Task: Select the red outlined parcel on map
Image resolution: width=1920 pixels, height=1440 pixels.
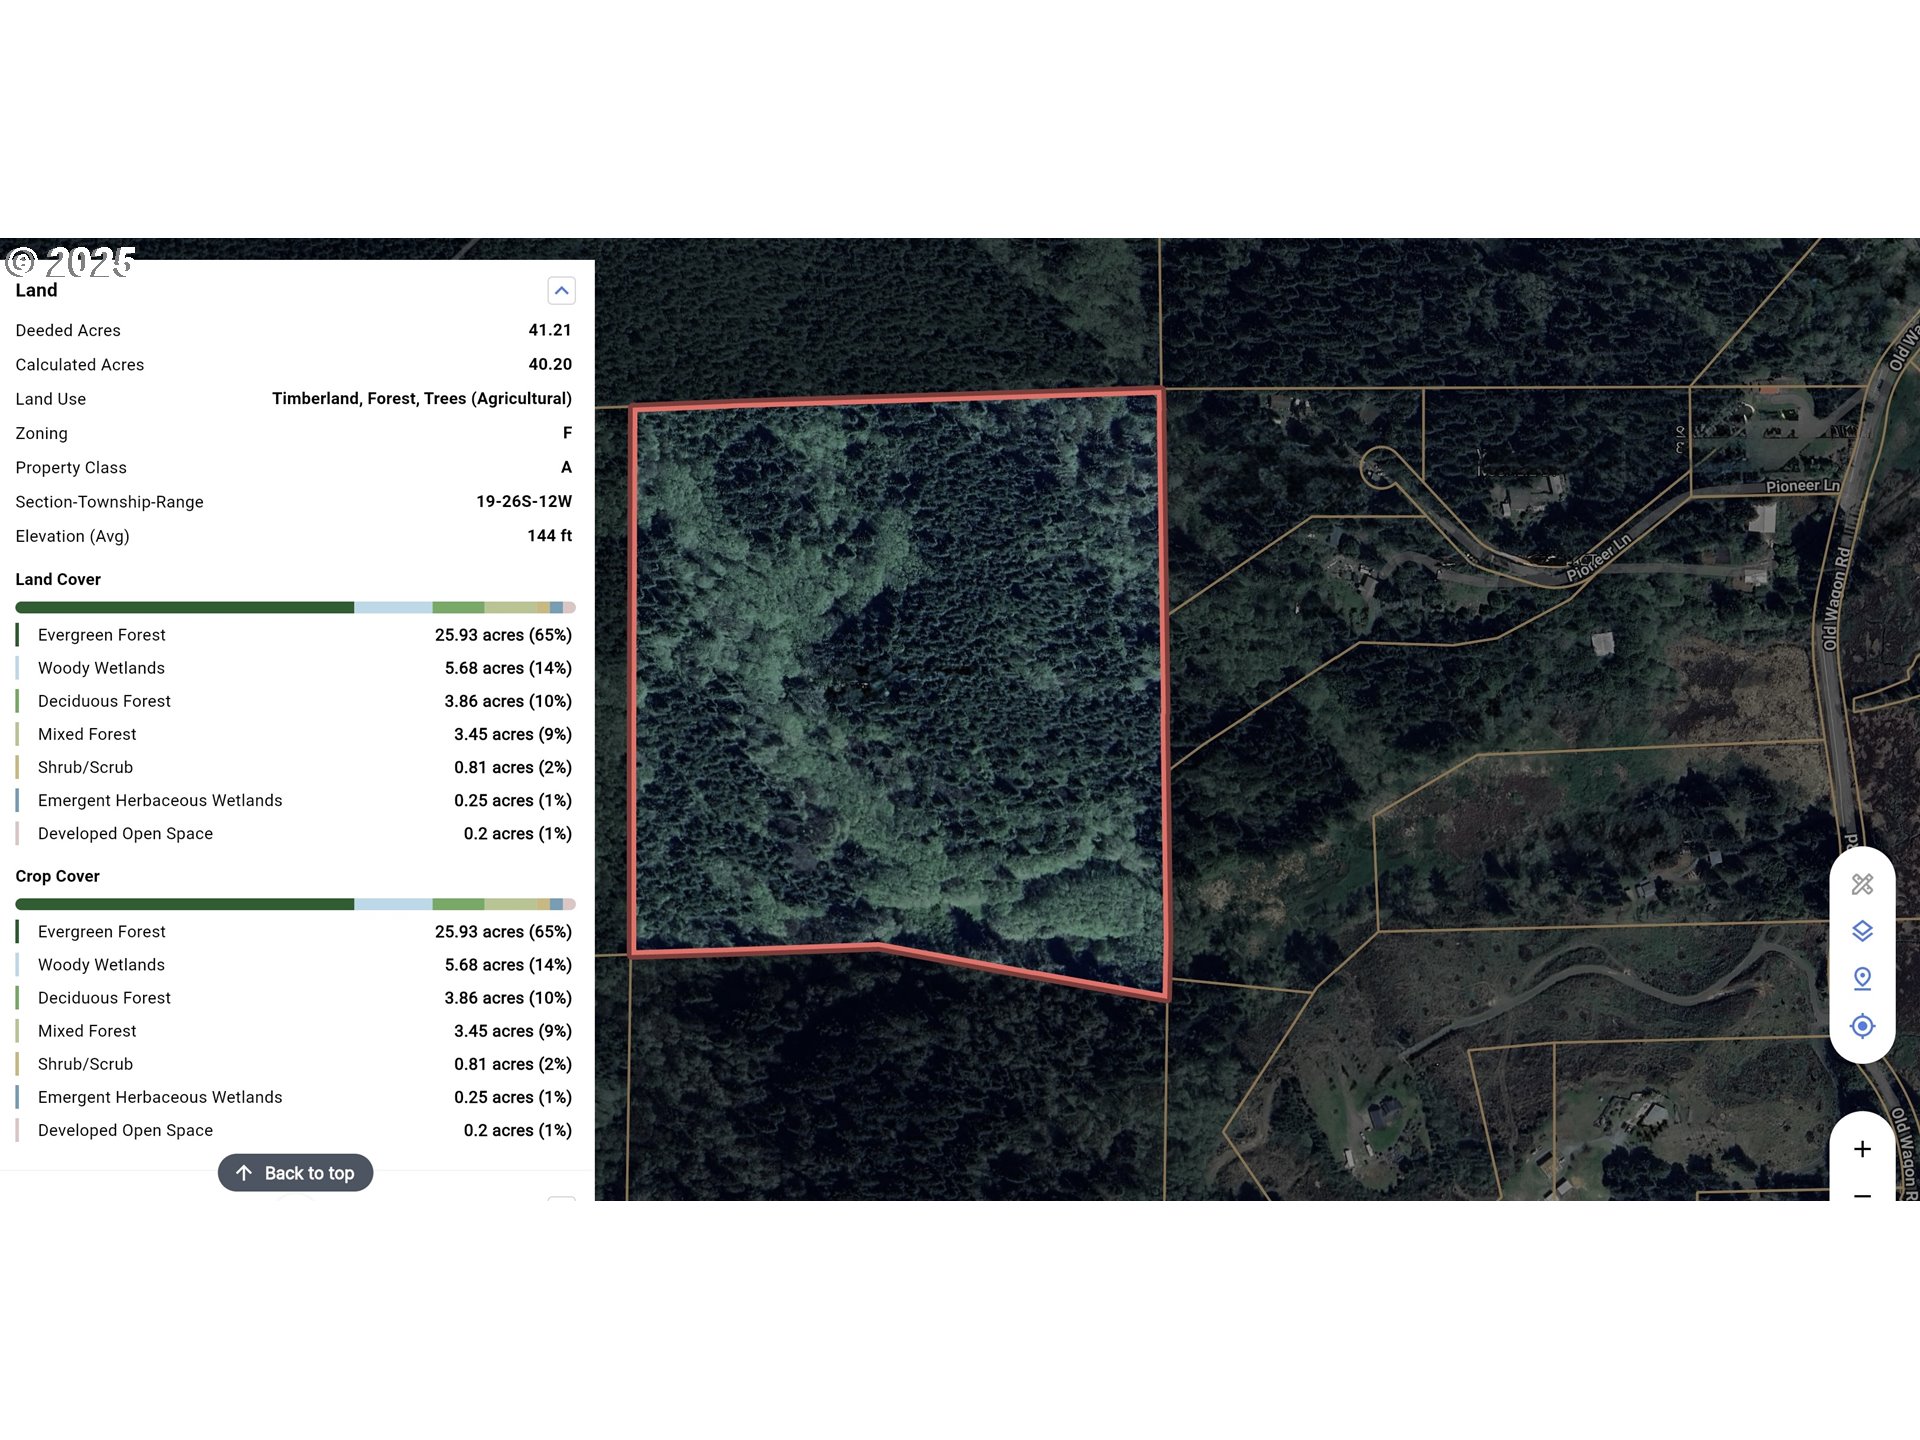Action: (x=900, y=680)
